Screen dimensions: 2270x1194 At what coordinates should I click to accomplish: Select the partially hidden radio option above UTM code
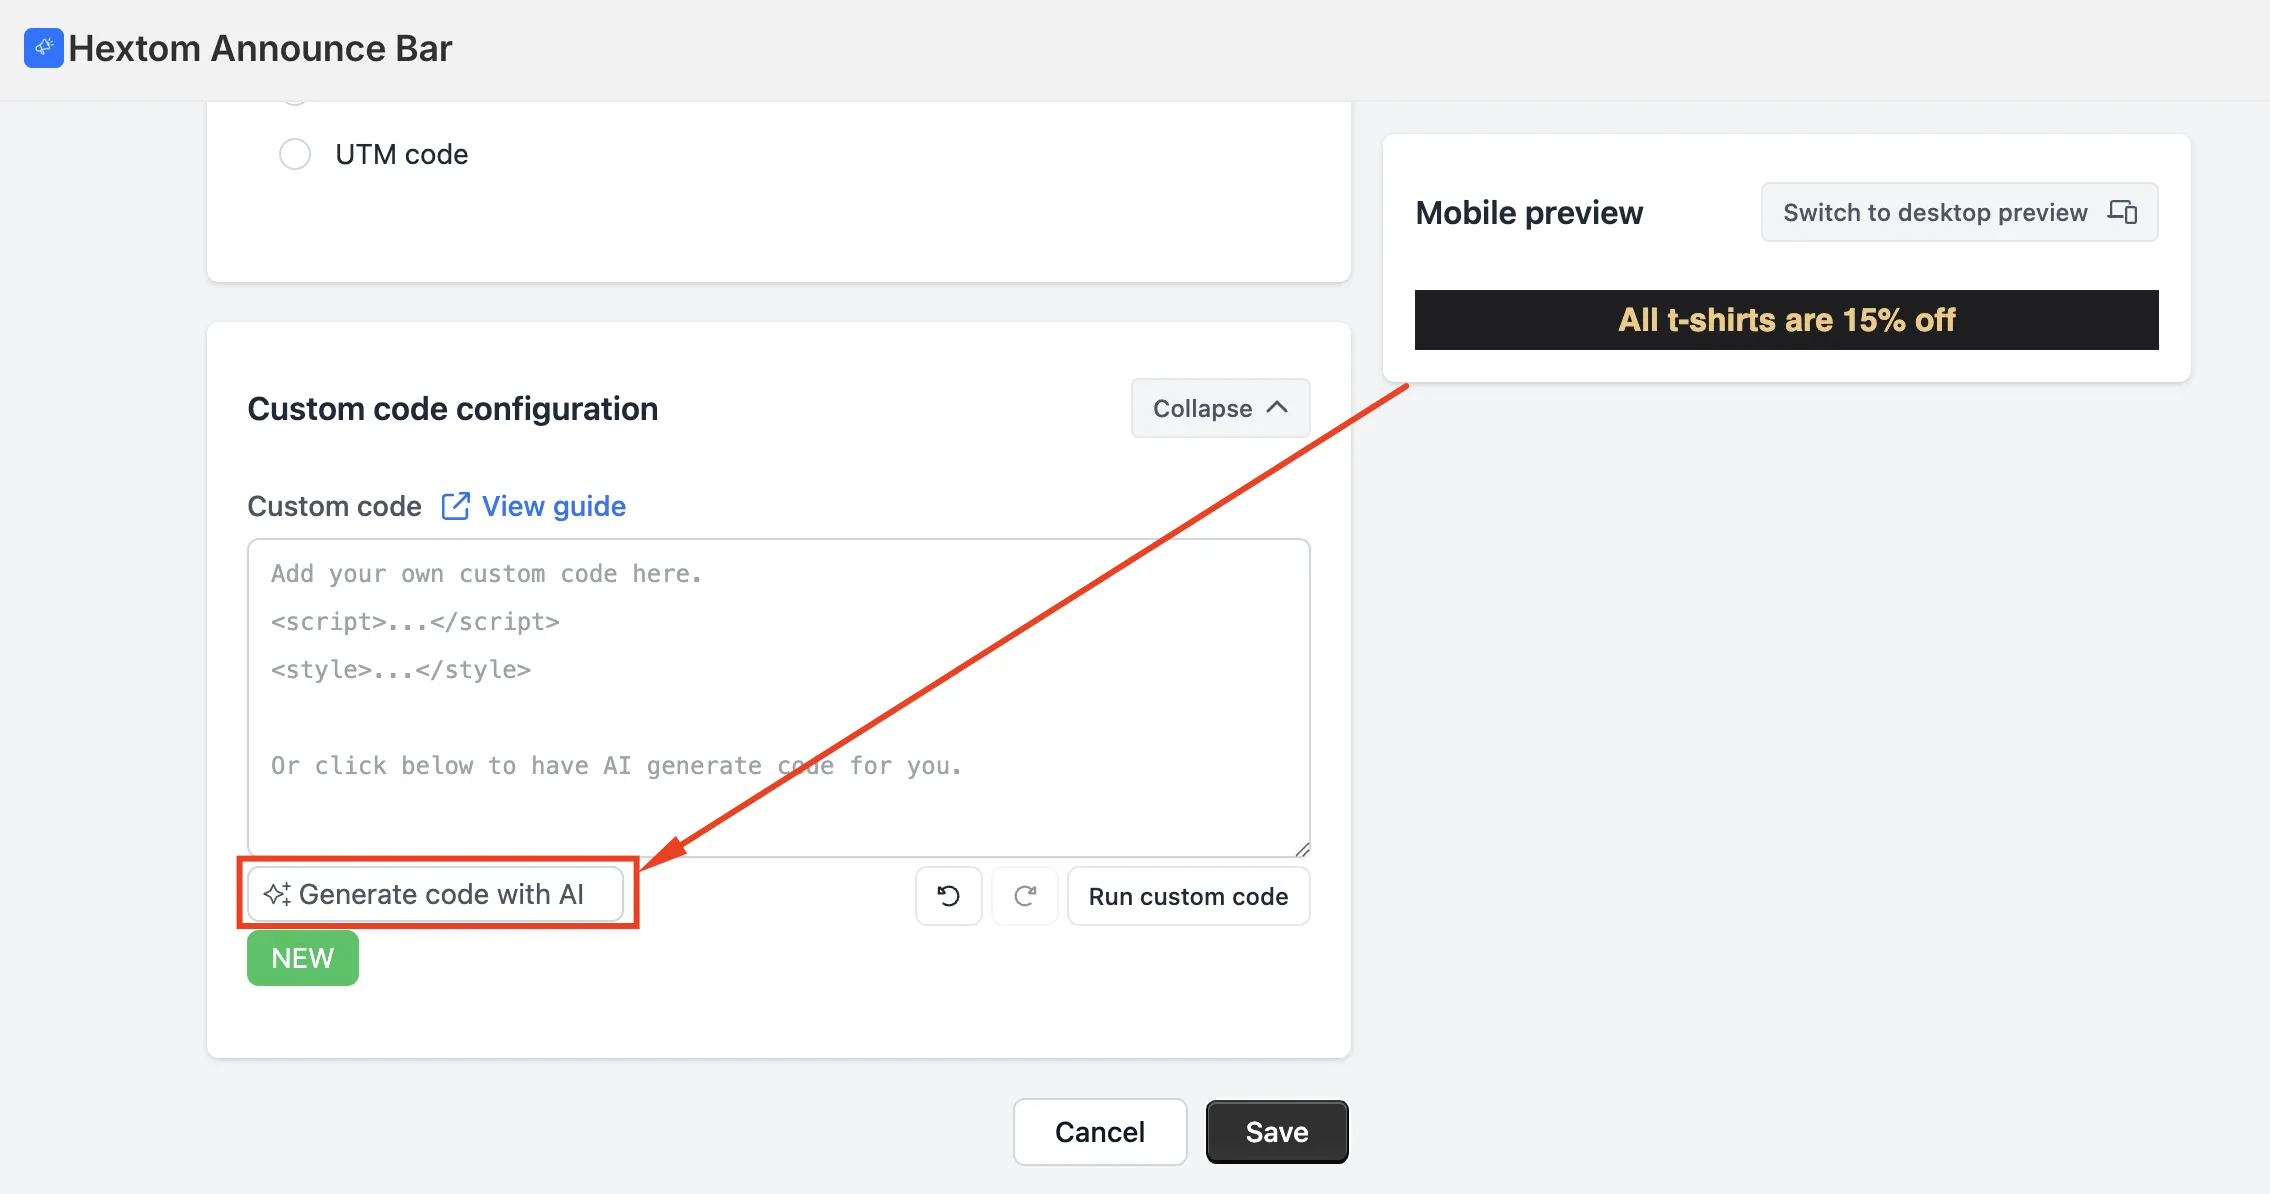point(295,99)
